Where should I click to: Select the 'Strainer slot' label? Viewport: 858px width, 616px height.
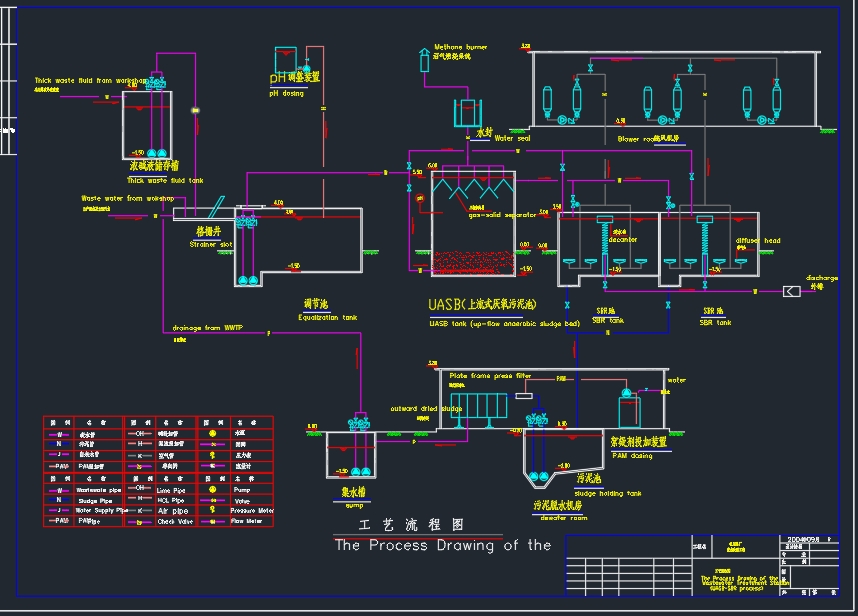pyautogui.click(x=211, y=245)
